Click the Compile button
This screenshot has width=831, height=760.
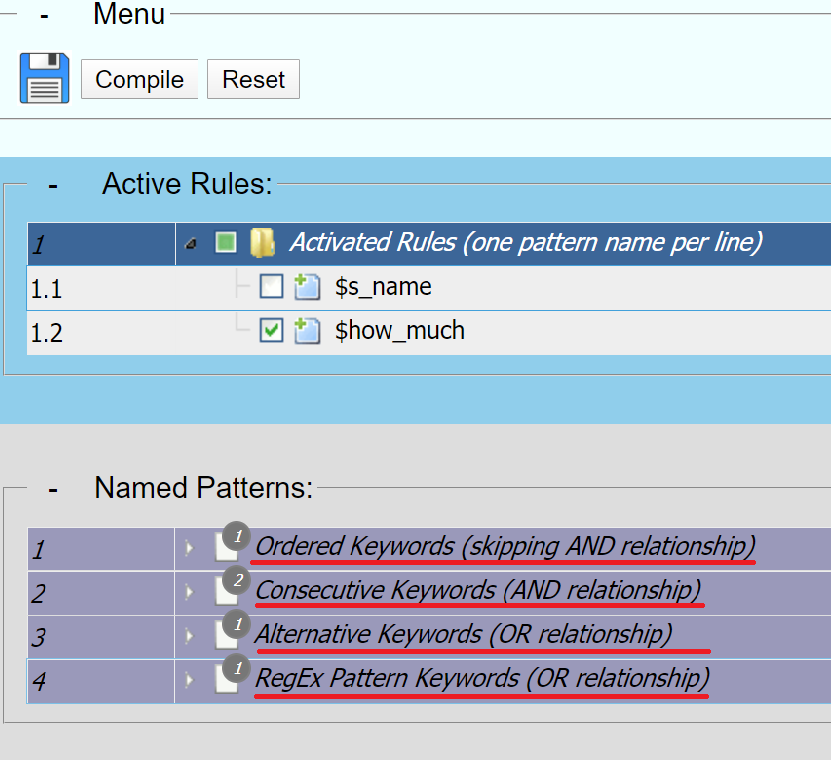(139, 79)
